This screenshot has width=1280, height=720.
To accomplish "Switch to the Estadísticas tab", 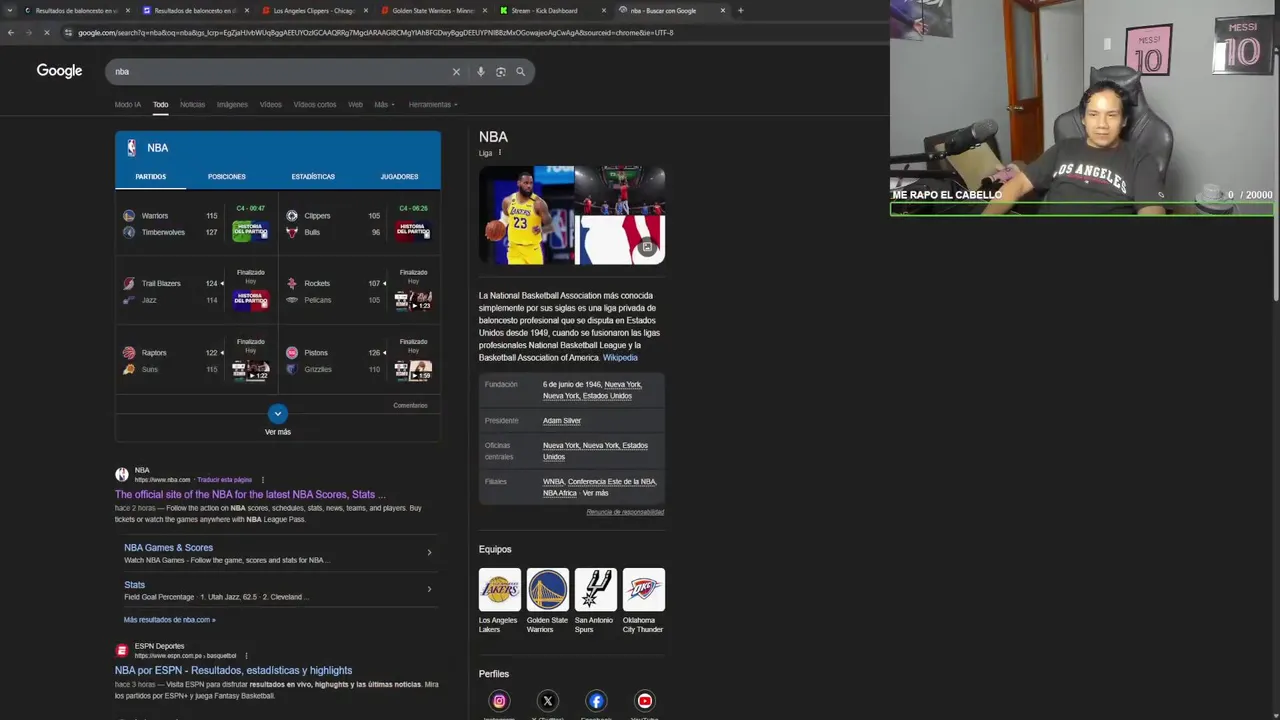I will (x=313, y=177).
